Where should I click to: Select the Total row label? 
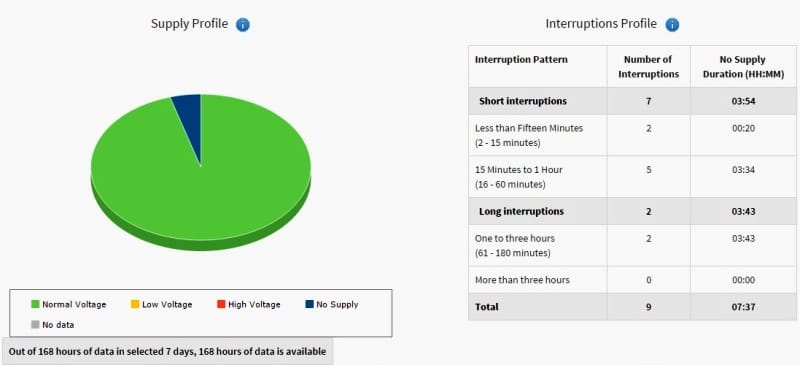coord(487,307)
